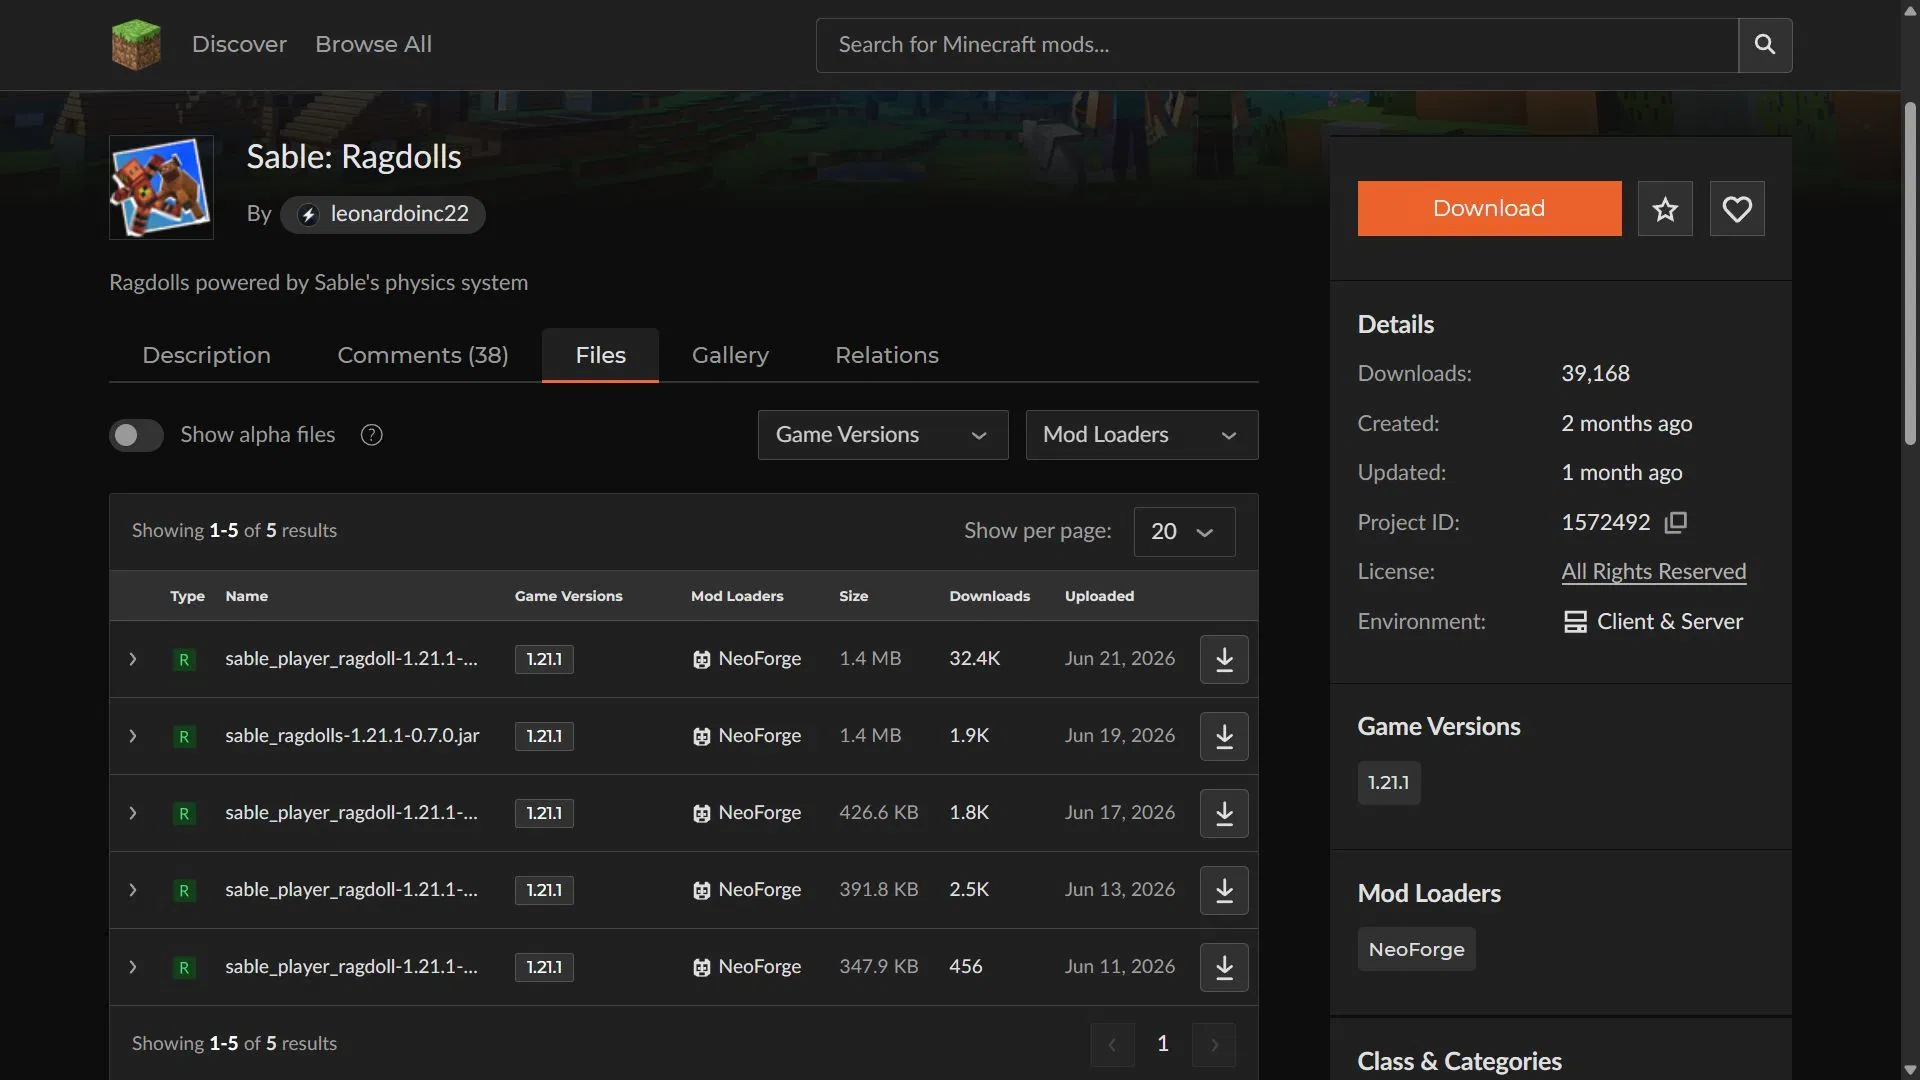1920x1080 pixels.
Task: Click the Game Versions column header
Action: (568, 596)
